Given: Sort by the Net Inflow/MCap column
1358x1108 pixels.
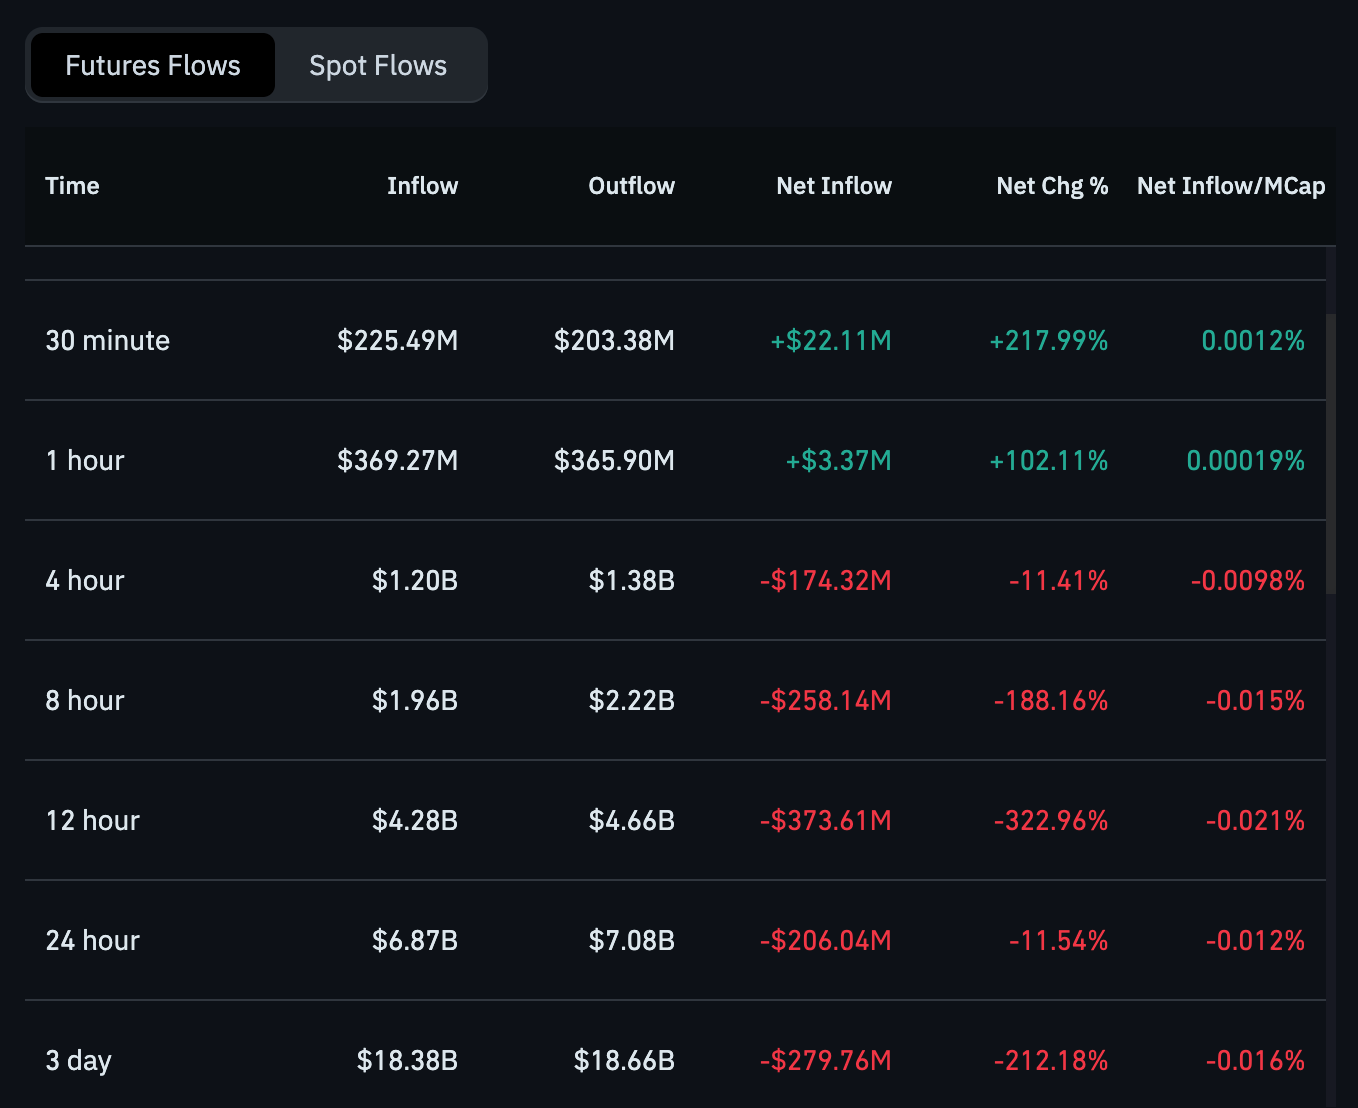Looking at the screenshot, I should [x=1231, y=186].
